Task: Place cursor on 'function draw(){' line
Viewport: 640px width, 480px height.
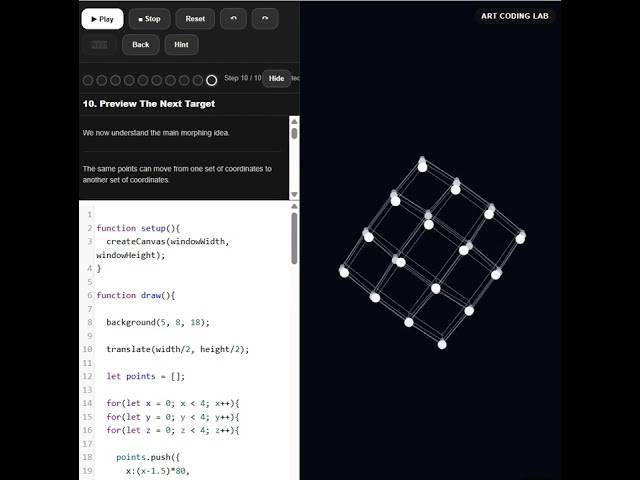Action: (x=136, y=295)
